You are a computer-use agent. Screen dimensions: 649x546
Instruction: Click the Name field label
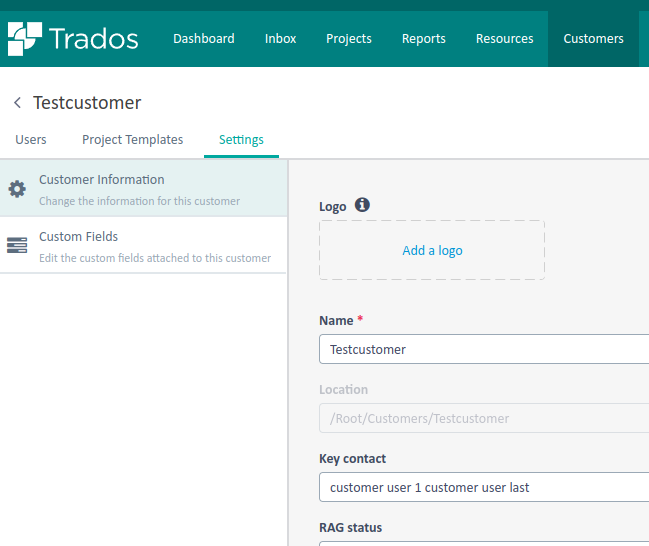(336, 320)
